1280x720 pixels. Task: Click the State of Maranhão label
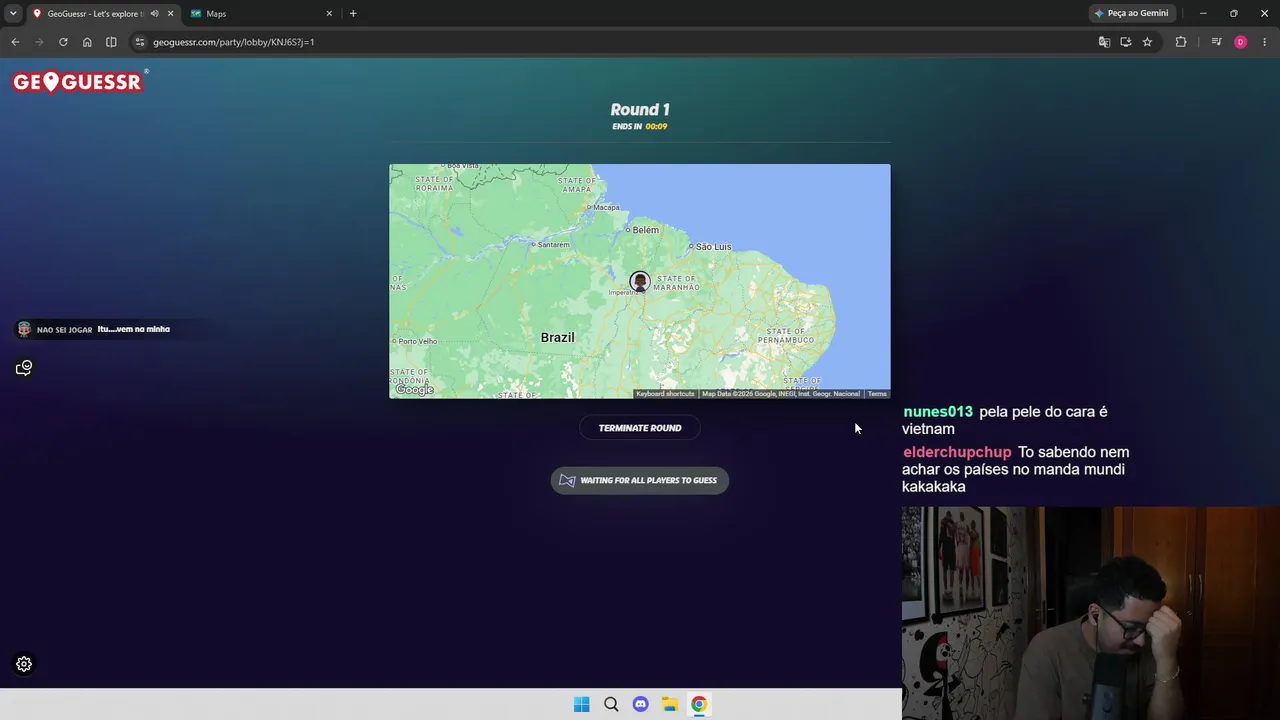[x=677, y=283]
